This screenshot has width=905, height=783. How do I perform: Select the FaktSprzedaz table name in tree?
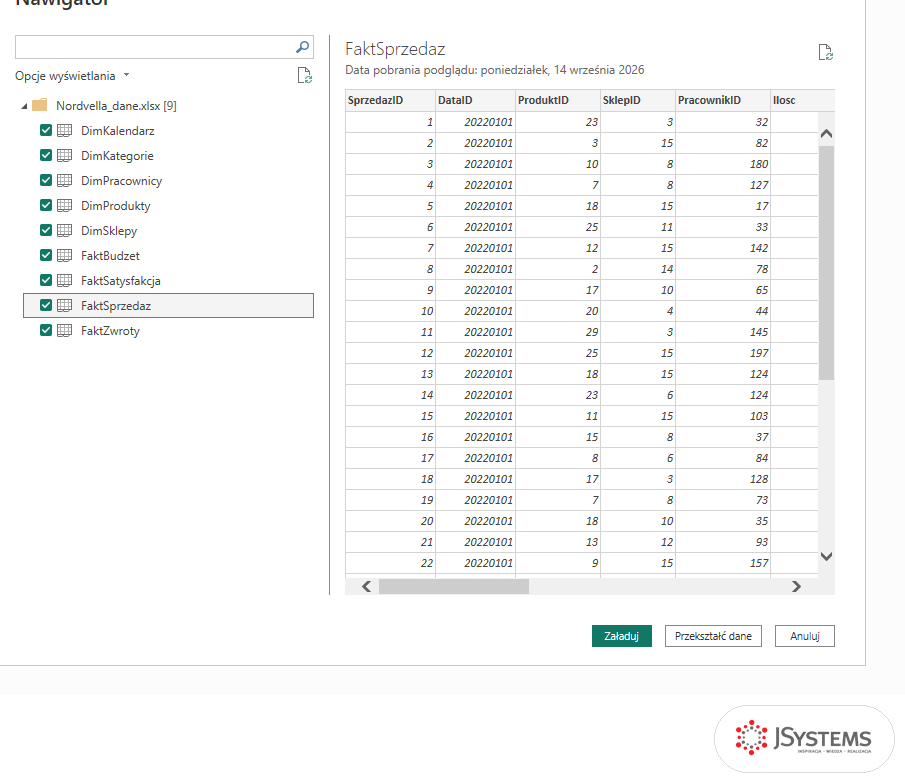click(x=116, y=306)
